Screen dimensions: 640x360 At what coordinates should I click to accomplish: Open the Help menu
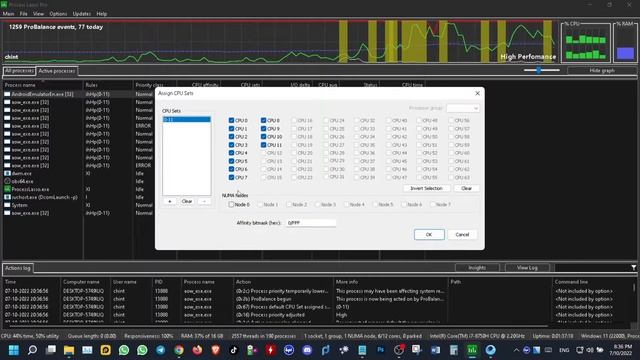coord(102,13)
